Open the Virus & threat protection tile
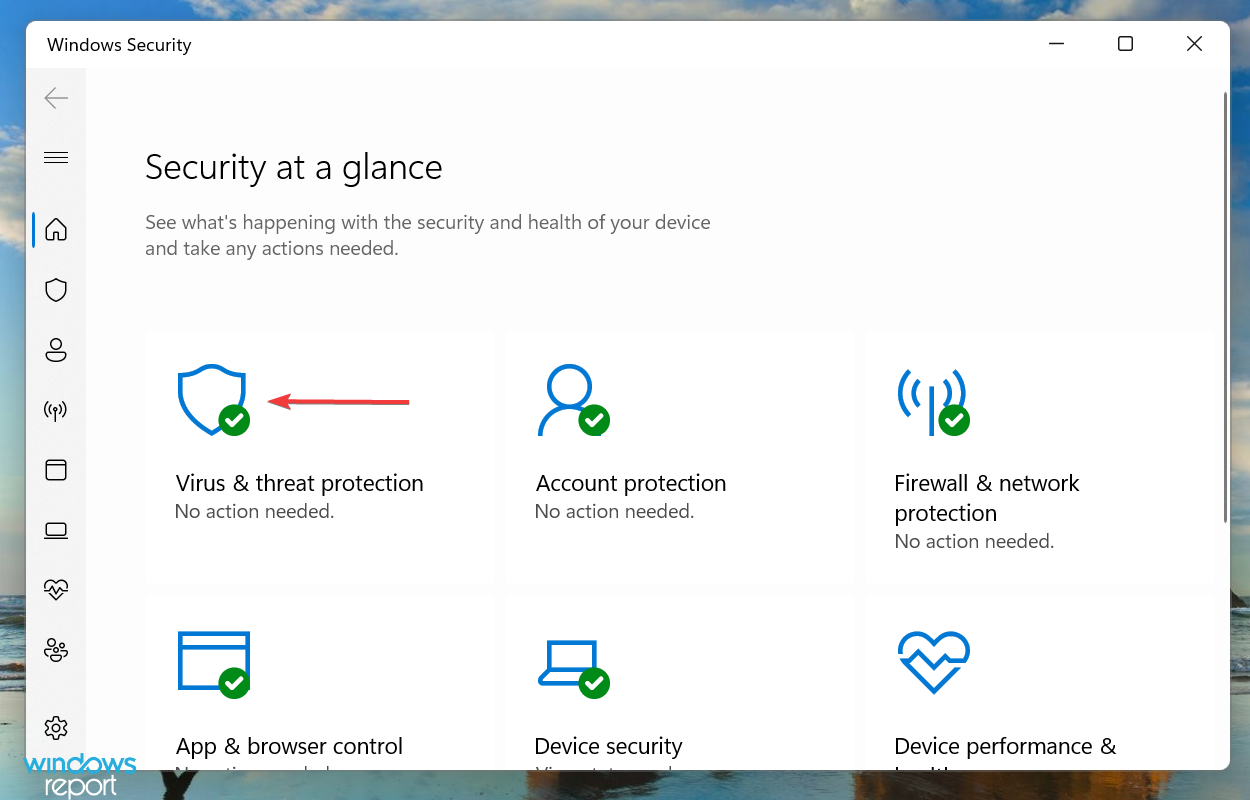This screenshot has width=1250, height=800. pos(299,483)
